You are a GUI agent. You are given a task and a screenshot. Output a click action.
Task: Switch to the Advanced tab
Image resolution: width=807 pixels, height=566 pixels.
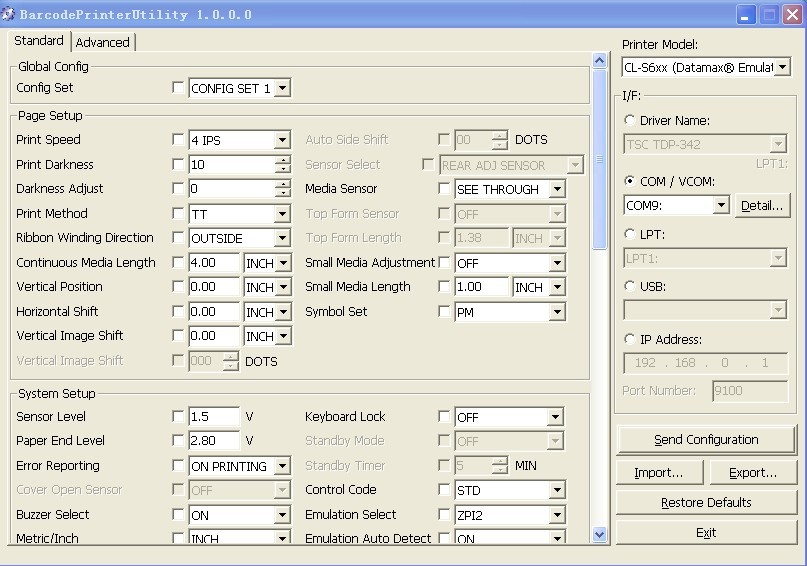(103, 42)
